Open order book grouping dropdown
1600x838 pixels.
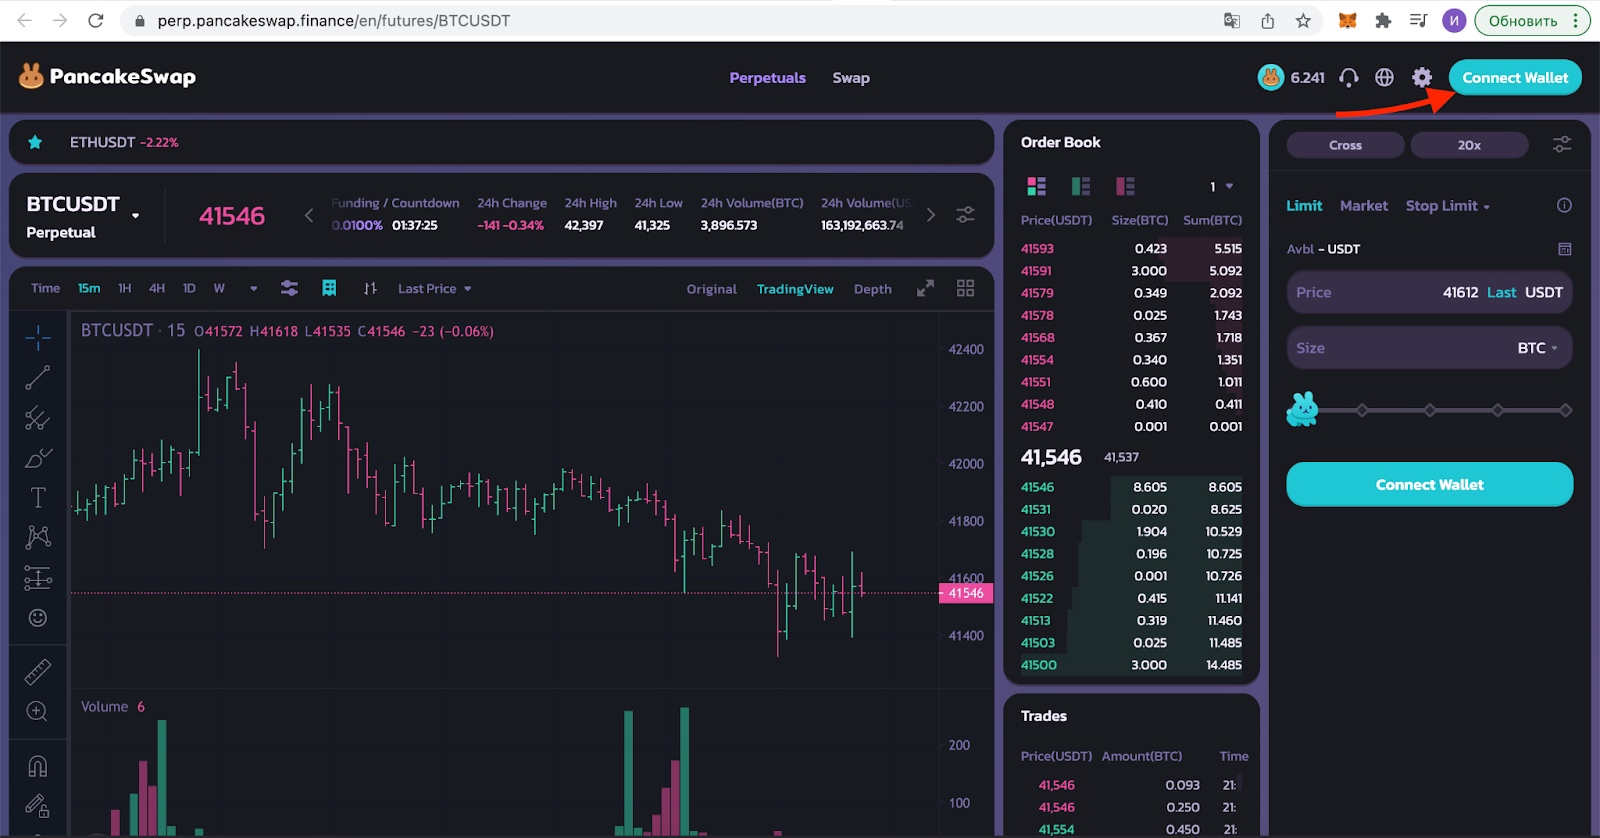1221,186
